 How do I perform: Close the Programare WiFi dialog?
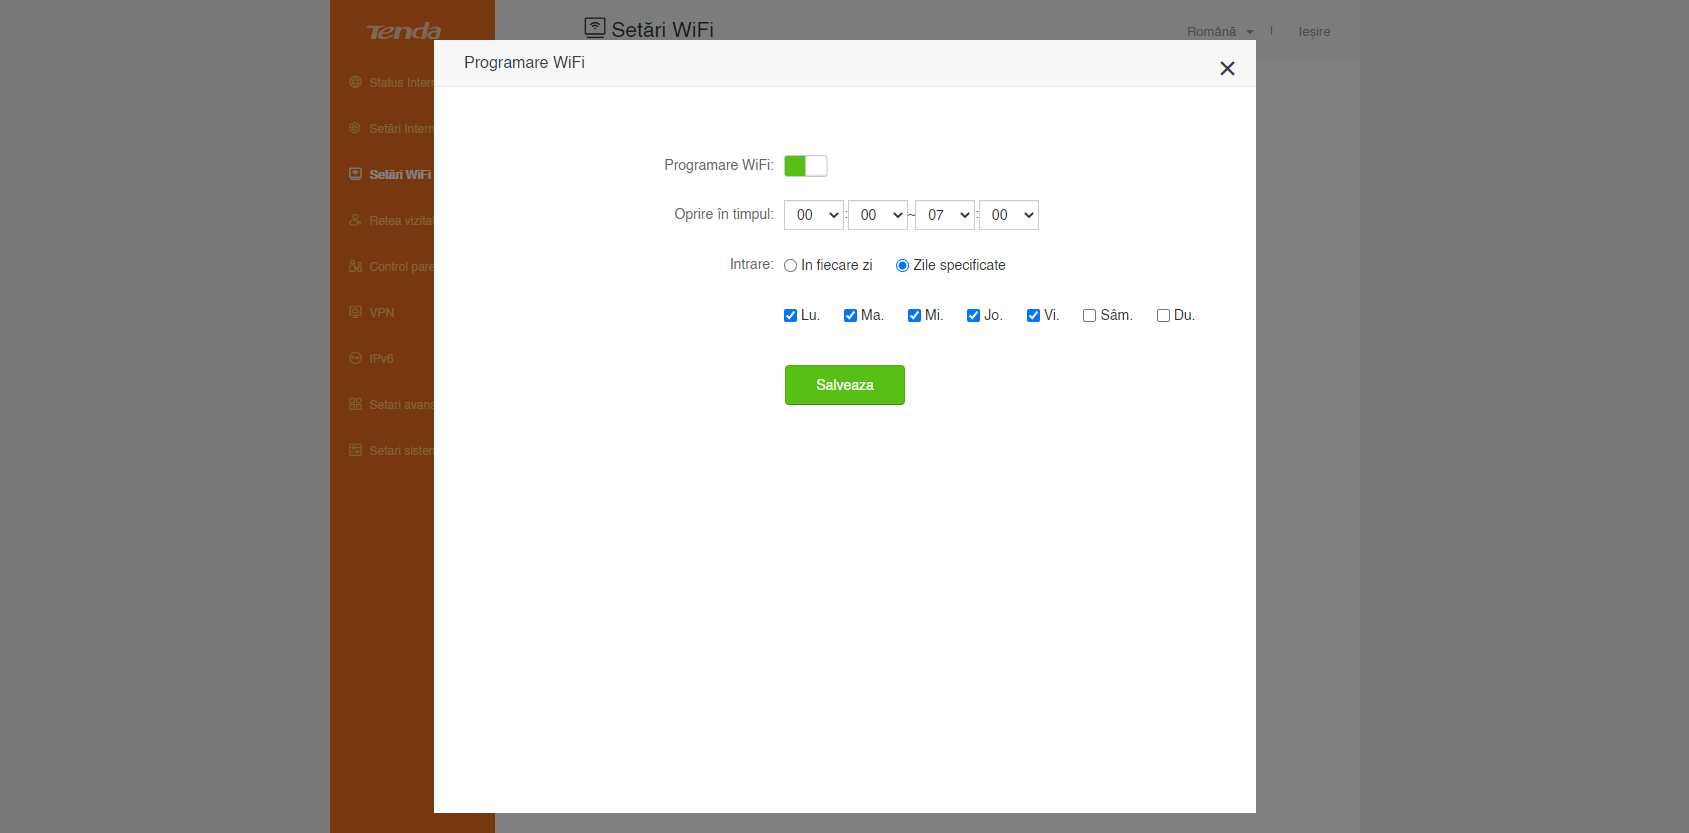click(x=1227, y=68)
